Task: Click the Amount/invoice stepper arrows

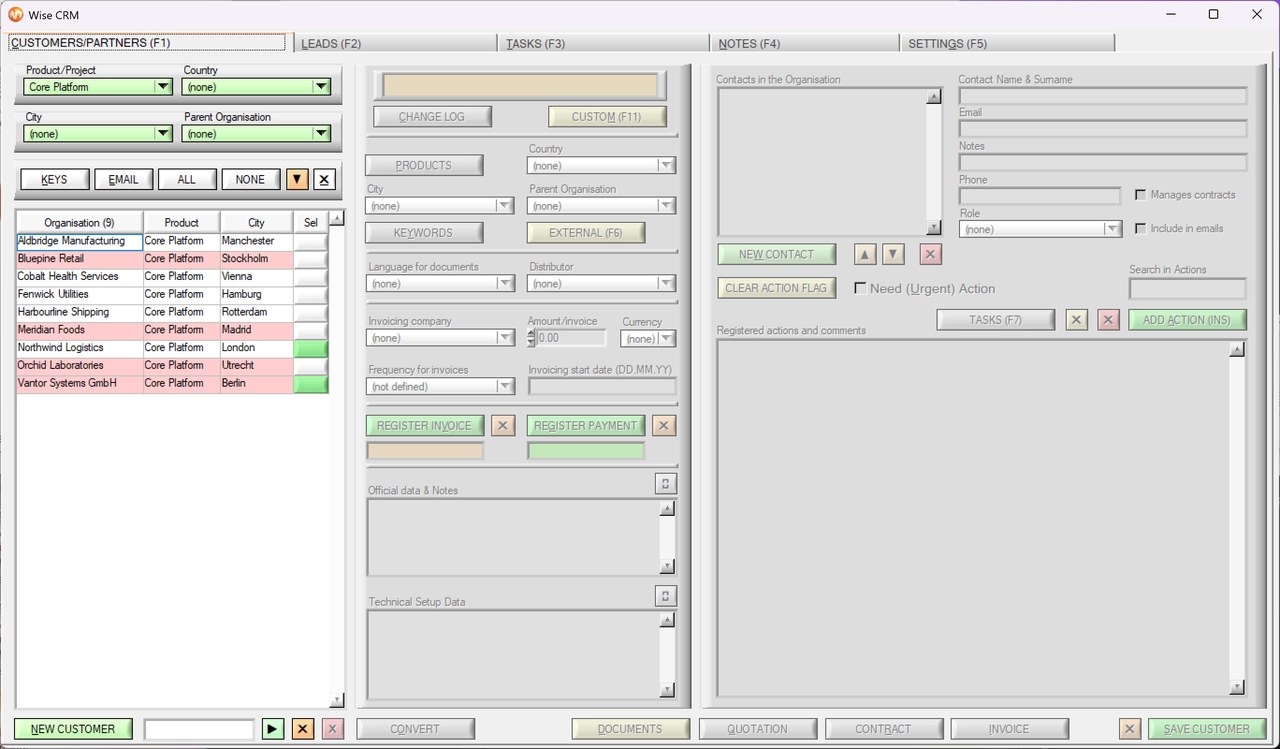Action: coord(532,338)
